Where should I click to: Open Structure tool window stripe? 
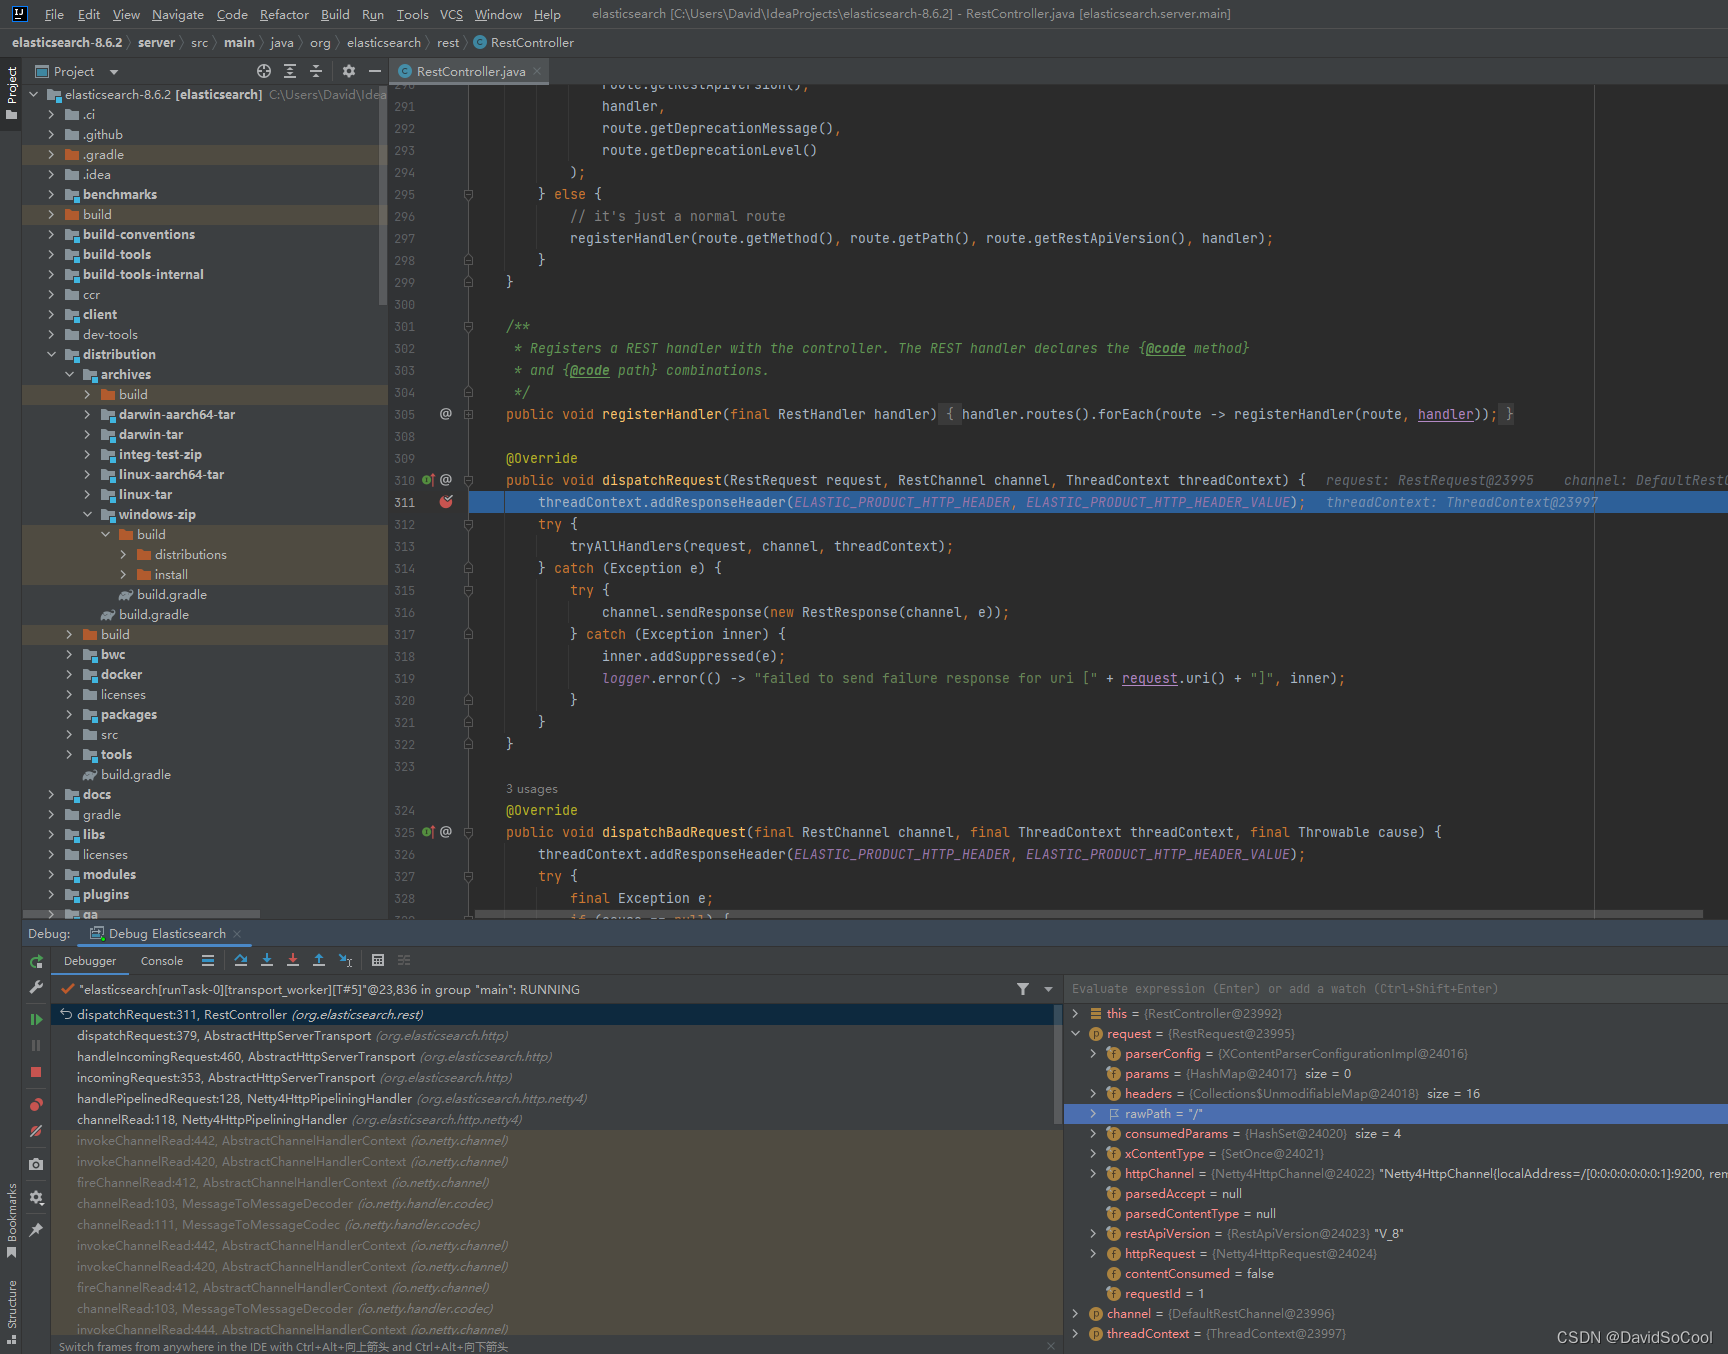(12, 1310)
